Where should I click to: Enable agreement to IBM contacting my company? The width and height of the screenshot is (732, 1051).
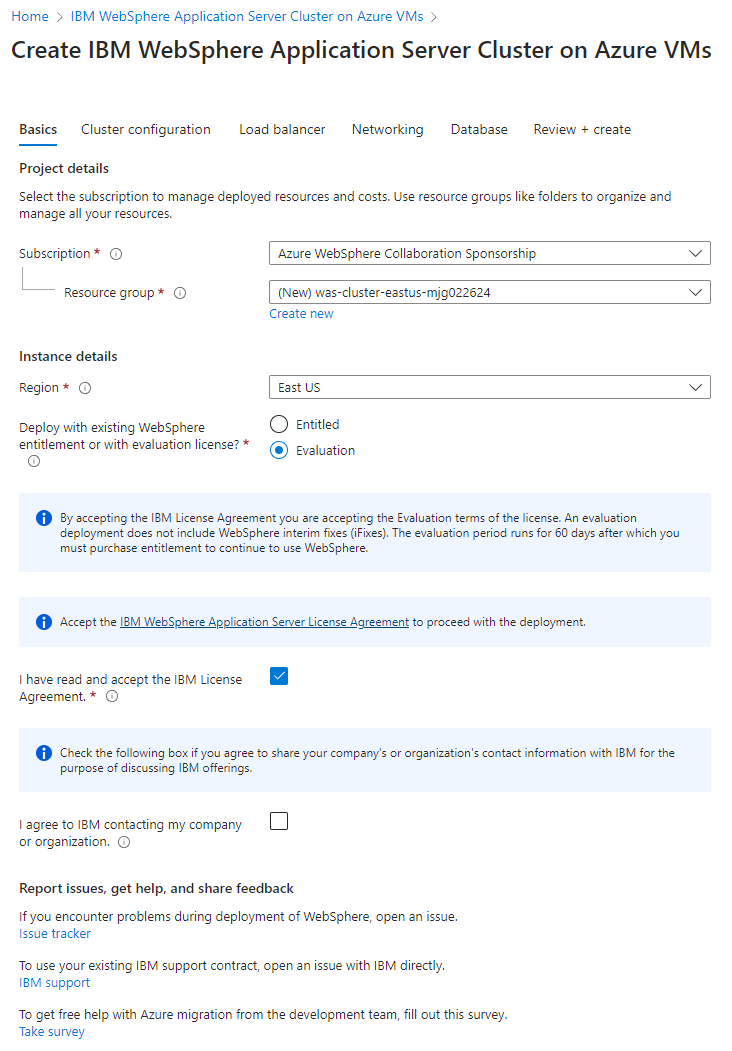(x=279, y=820)
